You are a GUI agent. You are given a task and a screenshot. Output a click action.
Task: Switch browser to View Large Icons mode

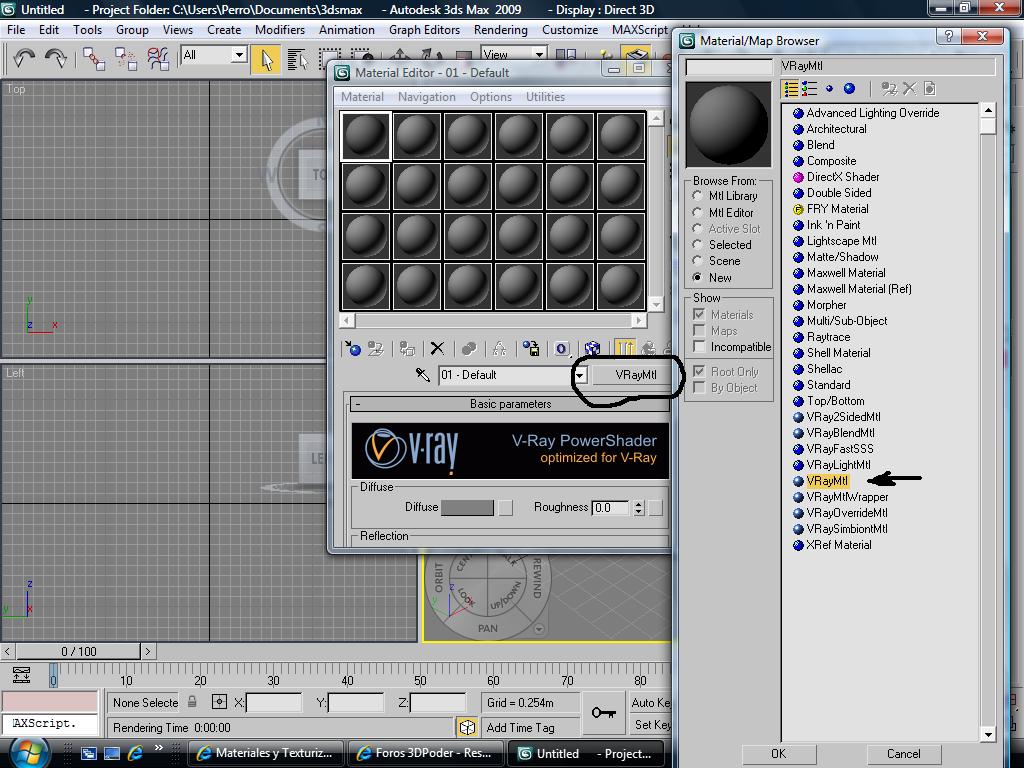[849, 89]
